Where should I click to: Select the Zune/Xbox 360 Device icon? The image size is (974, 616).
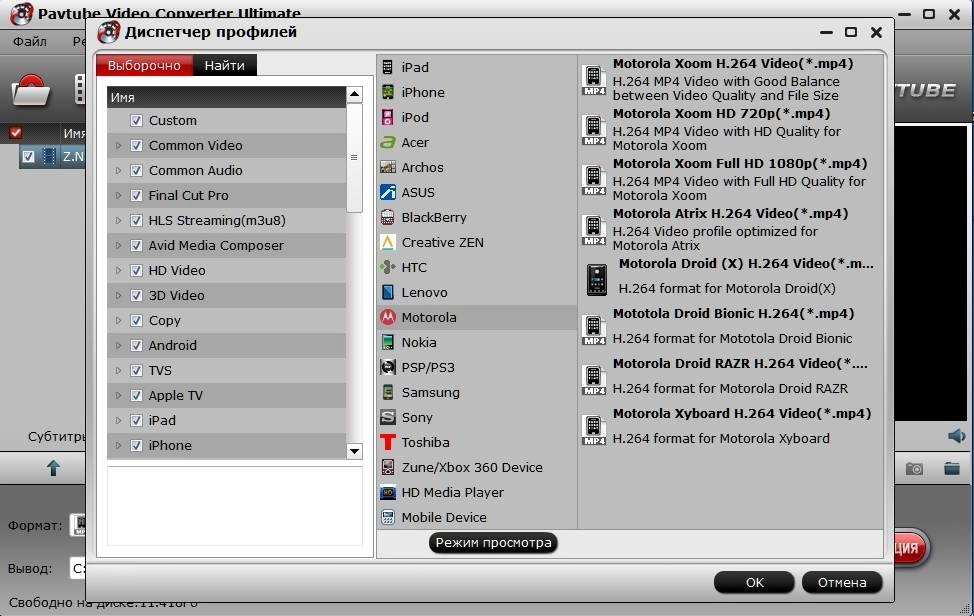388,467
